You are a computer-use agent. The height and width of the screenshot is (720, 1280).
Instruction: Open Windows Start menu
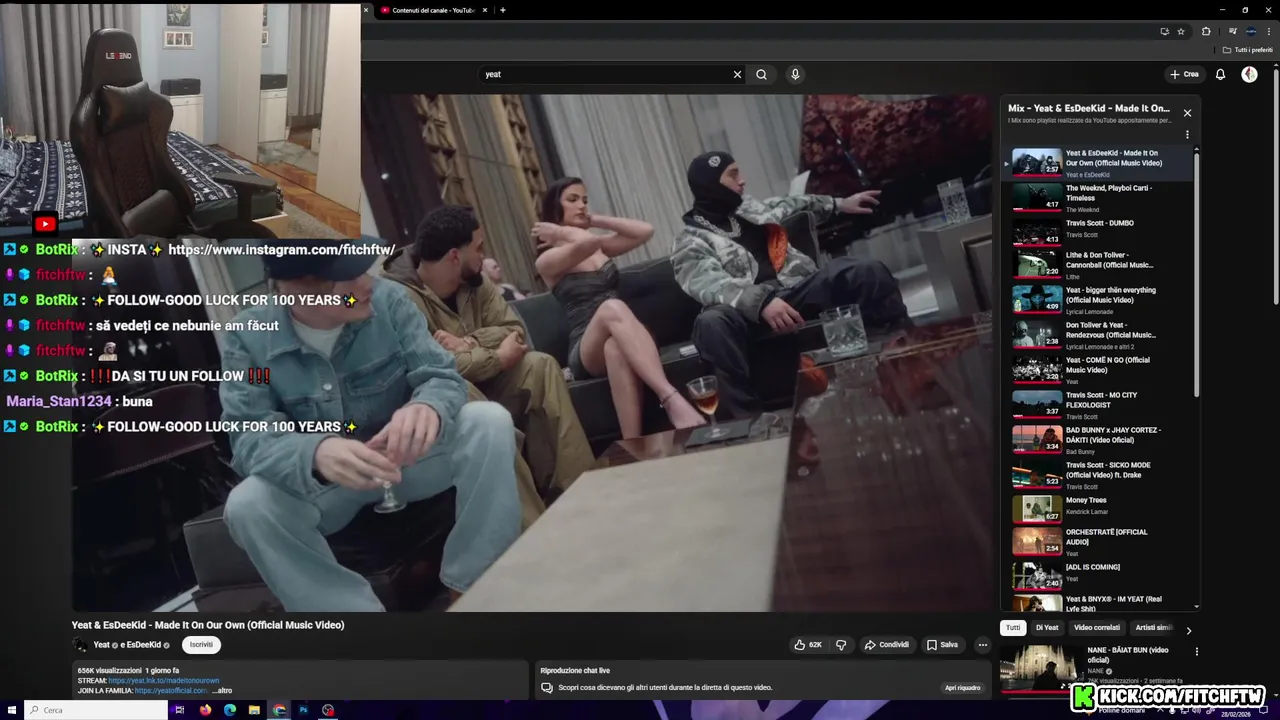12,710
